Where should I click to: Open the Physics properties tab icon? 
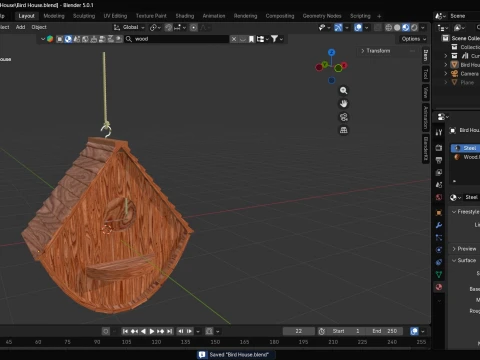tap(439, 250)
